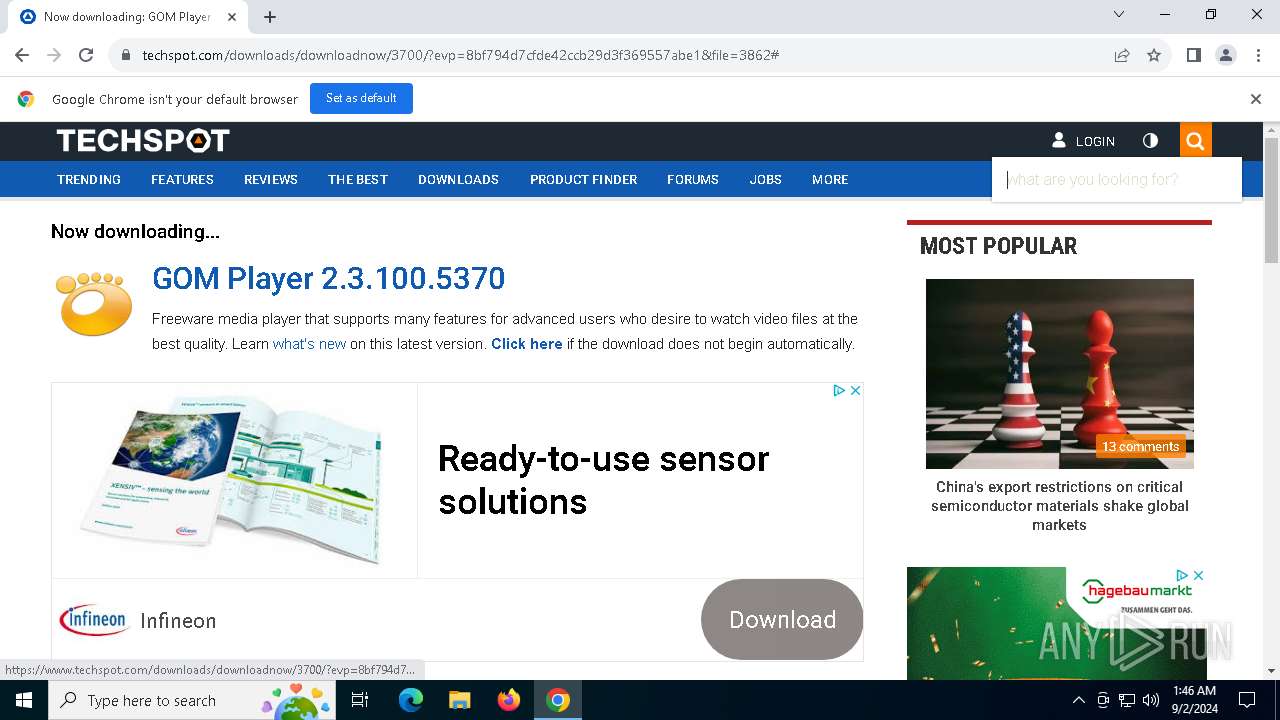Click the scrollbar down arrow
The height and width of the screenshot is (720, 1280).
tap(1271, 671)
